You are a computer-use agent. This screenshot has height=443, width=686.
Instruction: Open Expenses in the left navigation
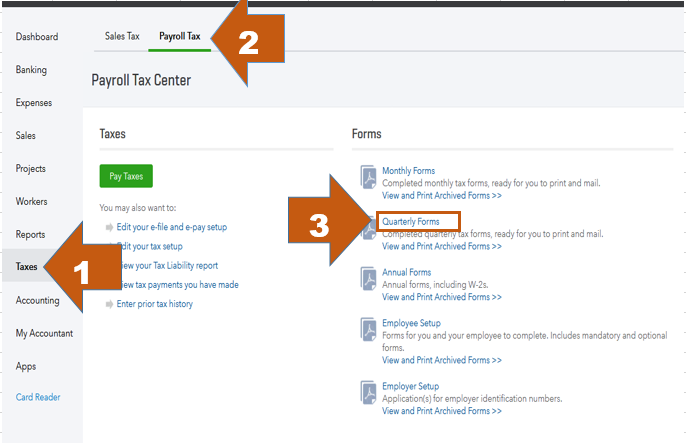pyautogui.click(x=34, y=103)
